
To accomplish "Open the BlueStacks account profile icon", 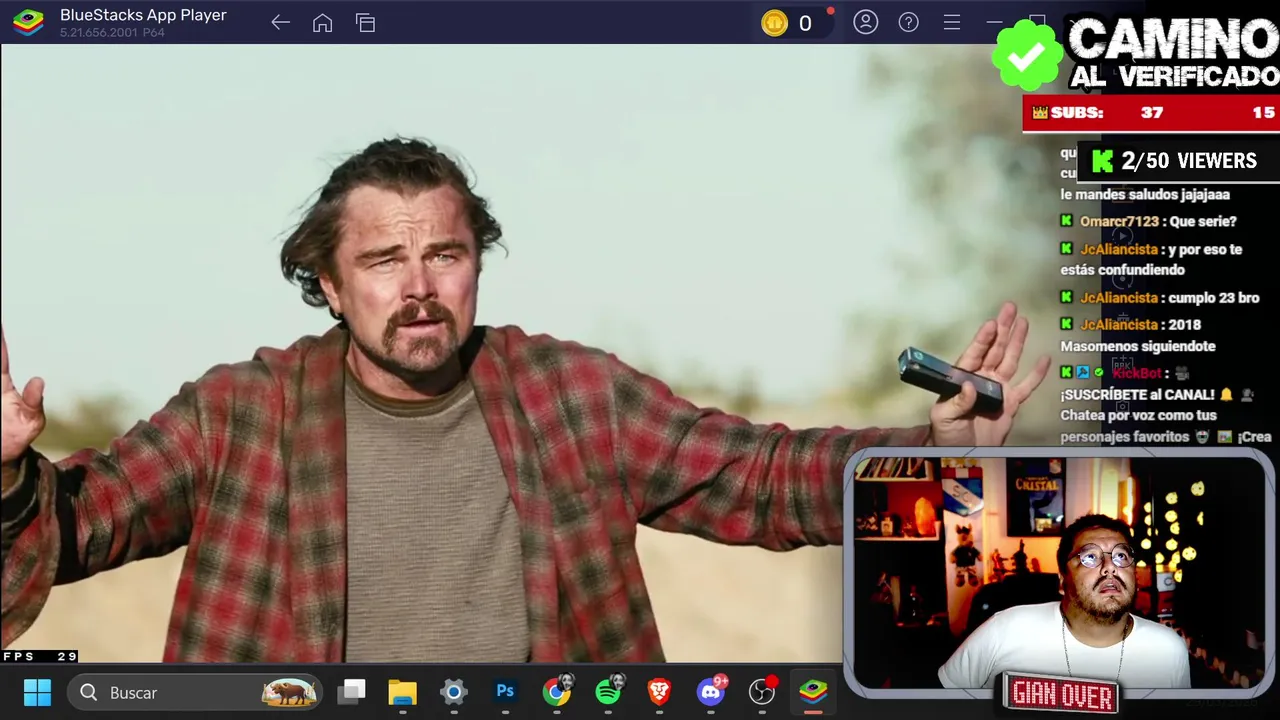I will tap(865, 22).
